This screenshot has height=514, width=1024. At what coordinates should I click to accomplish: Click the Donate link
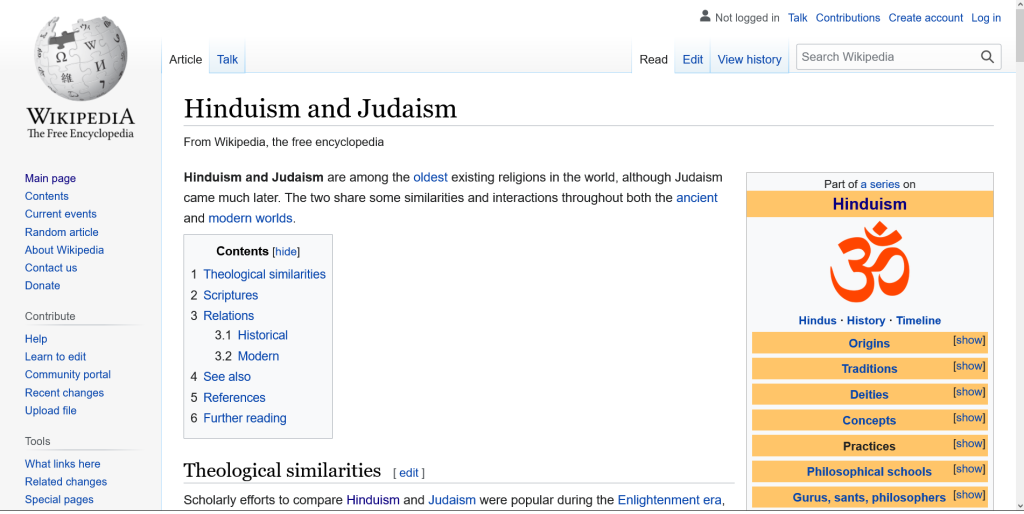pos(42,285)
